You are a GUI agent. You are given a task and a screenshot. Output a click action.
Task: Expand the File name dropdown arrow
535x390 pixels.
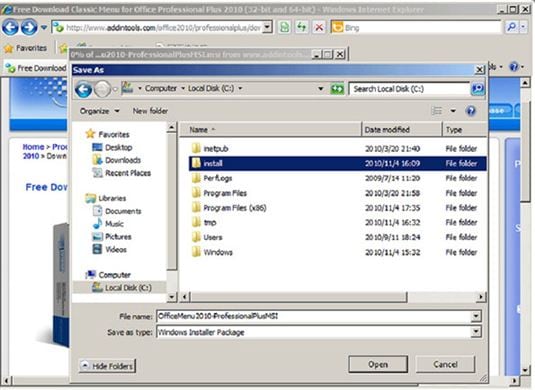[x=476, y=316]
